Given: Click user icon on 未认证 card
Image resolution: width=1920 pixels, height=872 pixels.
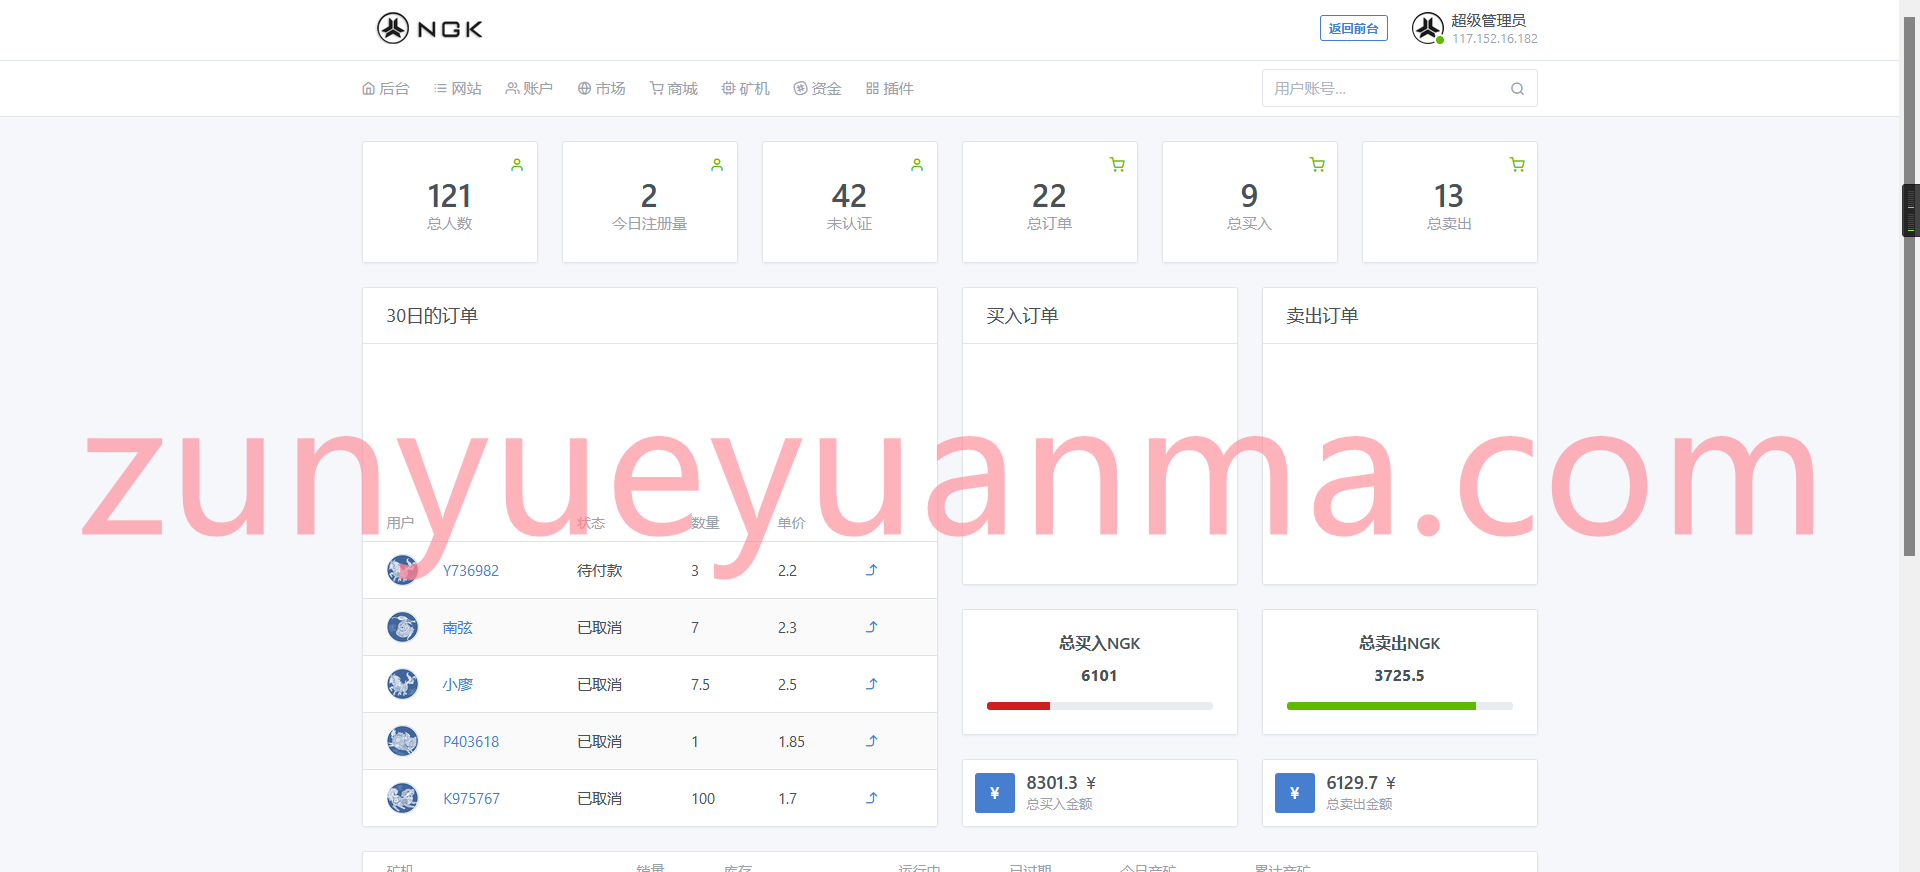Looking at the screenshot, I should [917, 165].
